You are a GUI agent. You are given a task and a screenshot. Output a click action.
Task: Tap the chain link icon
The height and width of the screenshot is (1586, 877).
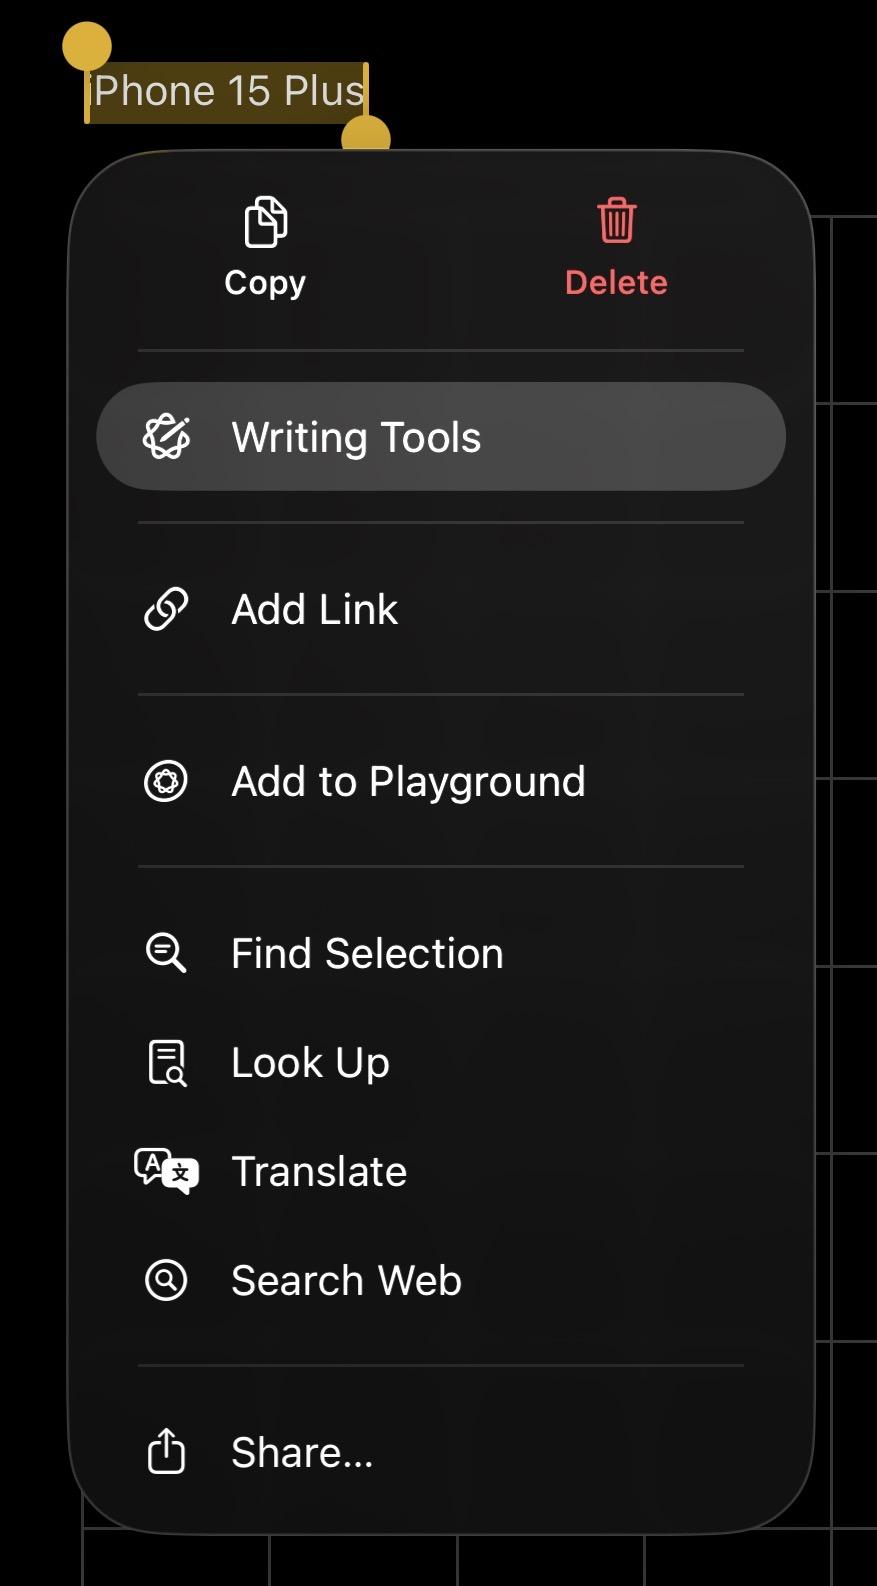pos(166,609)
